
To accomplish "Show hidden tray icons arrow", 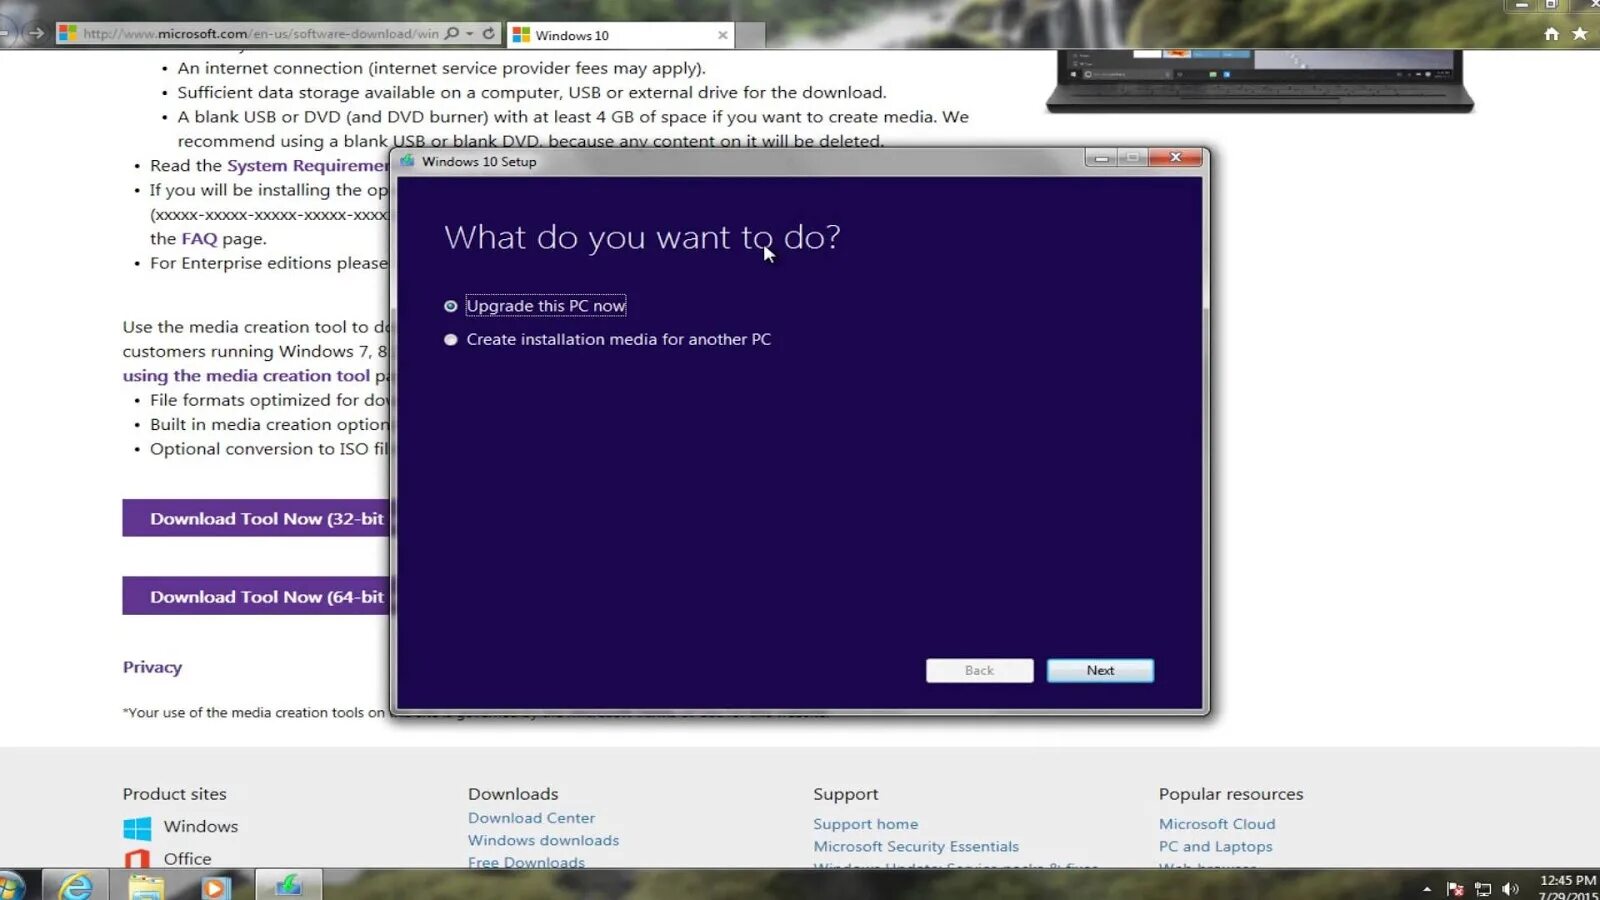I will coord(1427,888).
